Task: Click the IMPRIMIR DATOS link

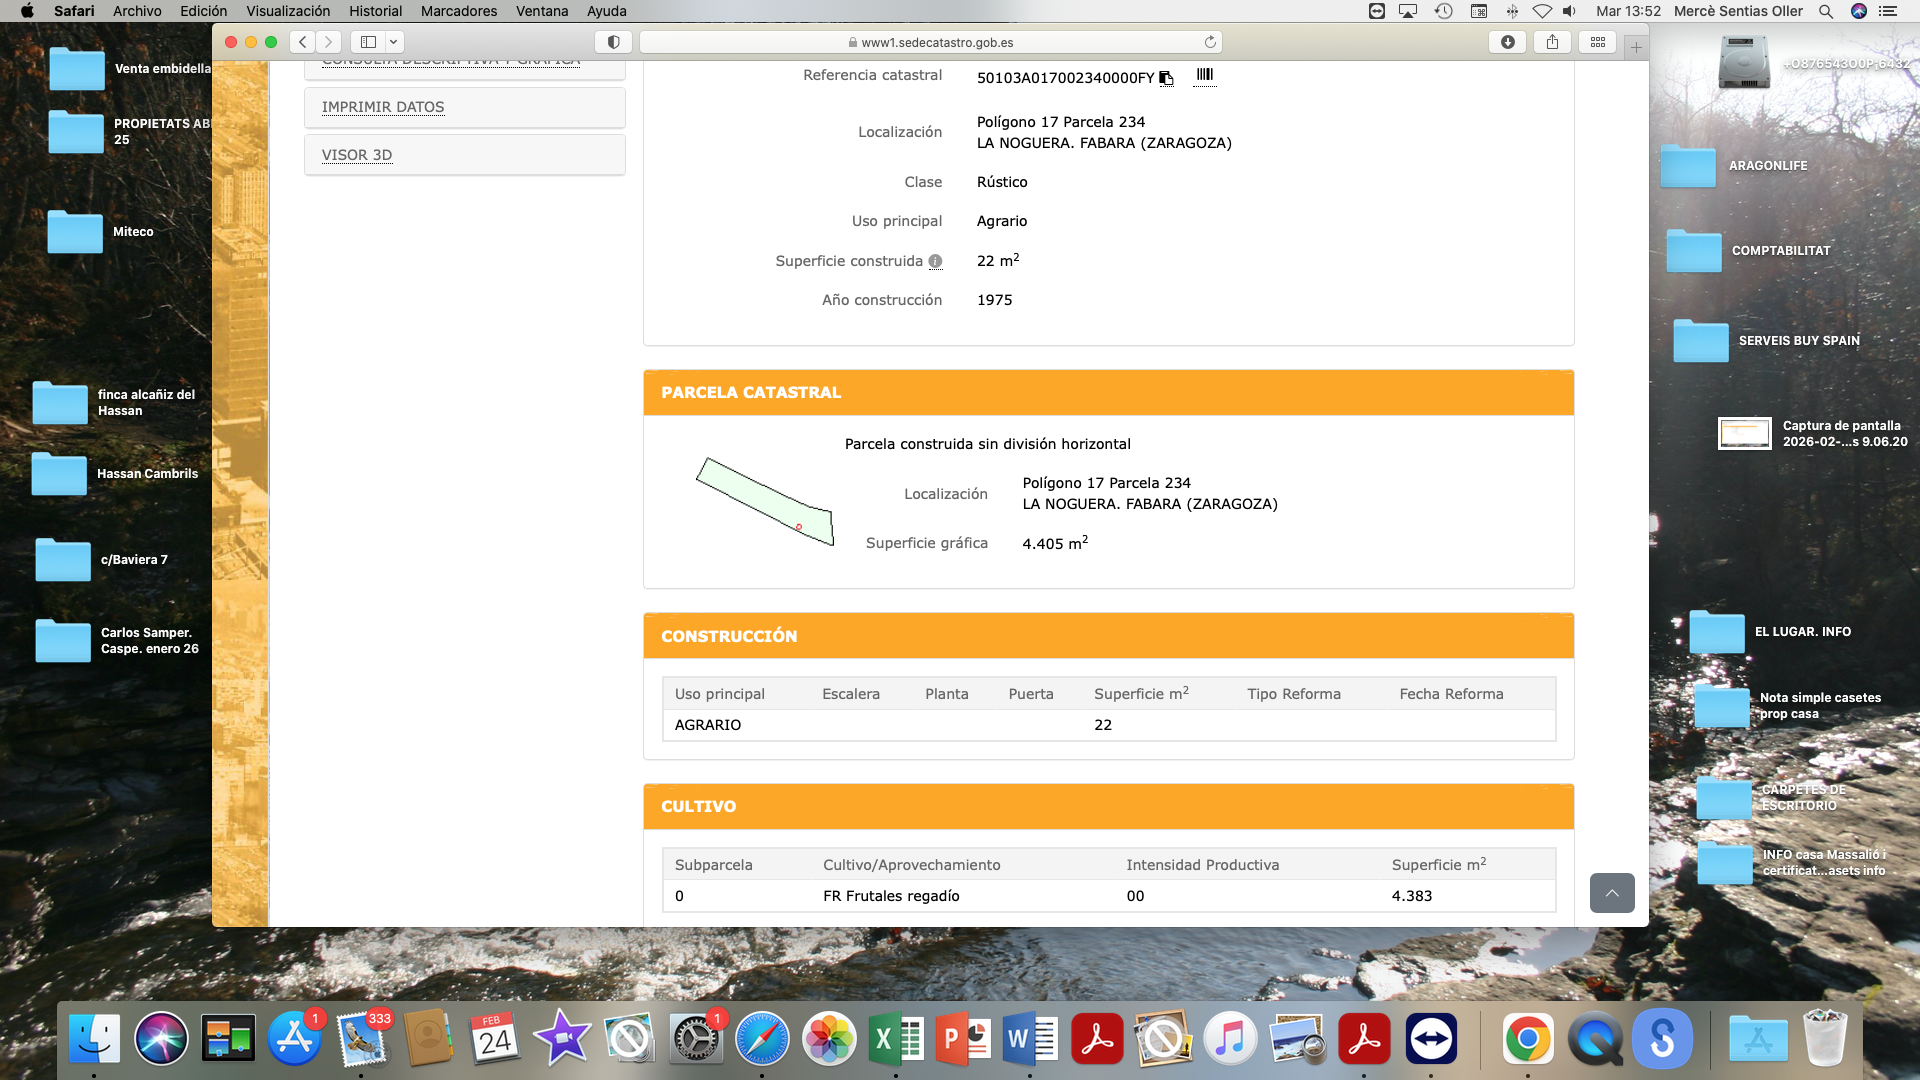Action: click(x=383, y=107)
